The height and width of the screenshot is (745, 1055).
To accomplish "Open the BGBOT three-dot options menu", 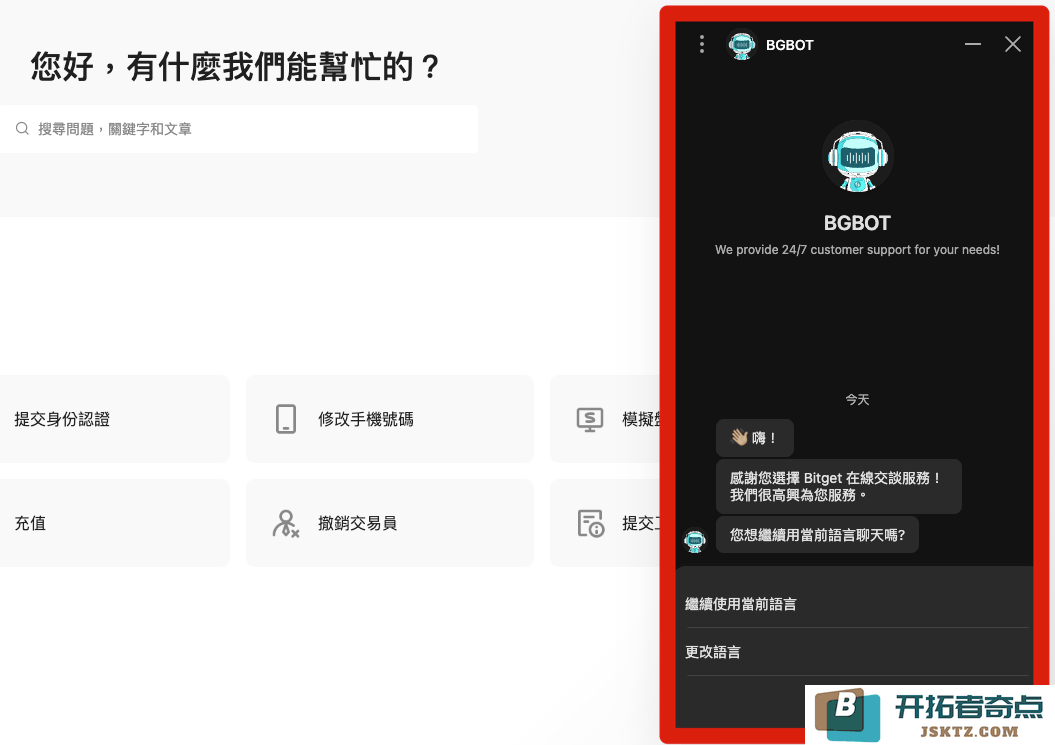I will pyautogui.click(x=702, y=44).
